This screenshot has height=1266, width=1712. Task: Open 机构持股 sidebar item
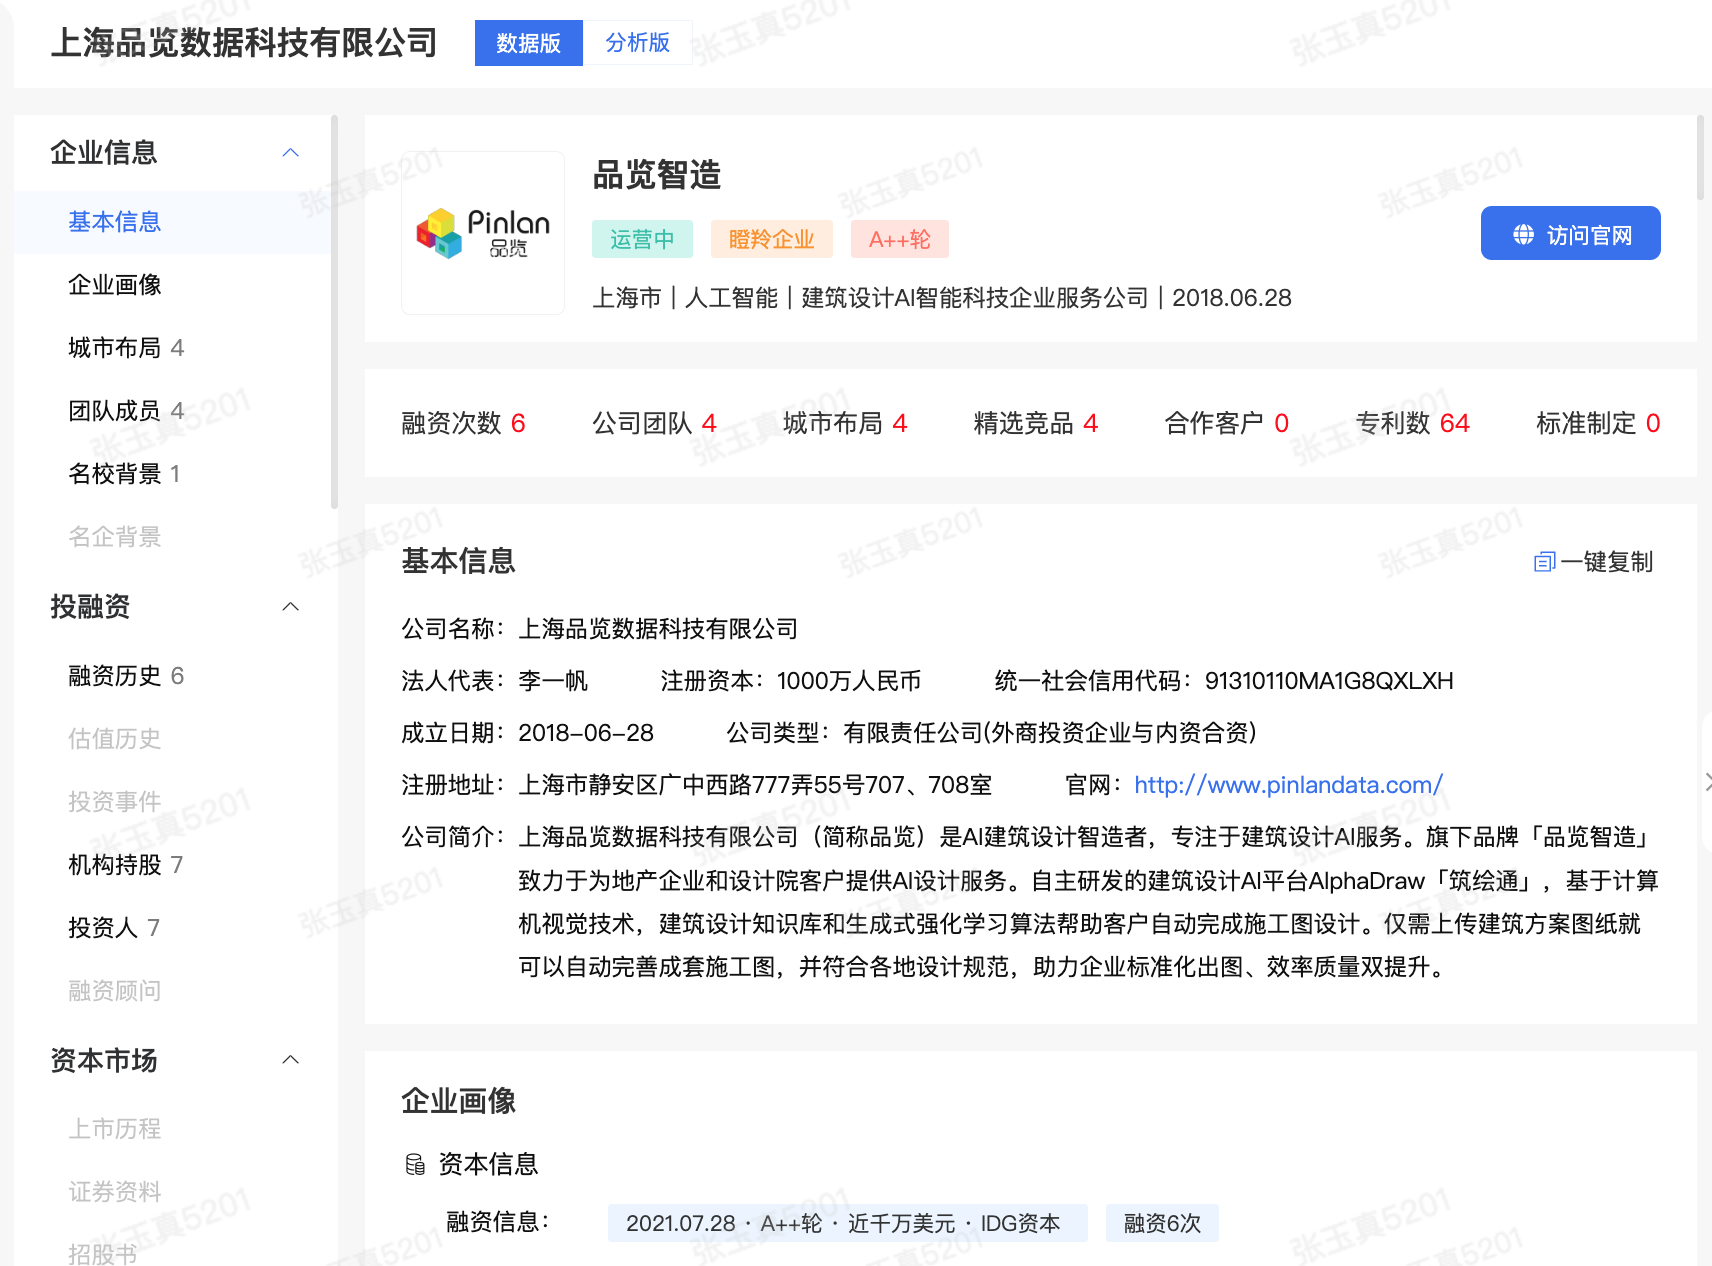tap(126, 865)
